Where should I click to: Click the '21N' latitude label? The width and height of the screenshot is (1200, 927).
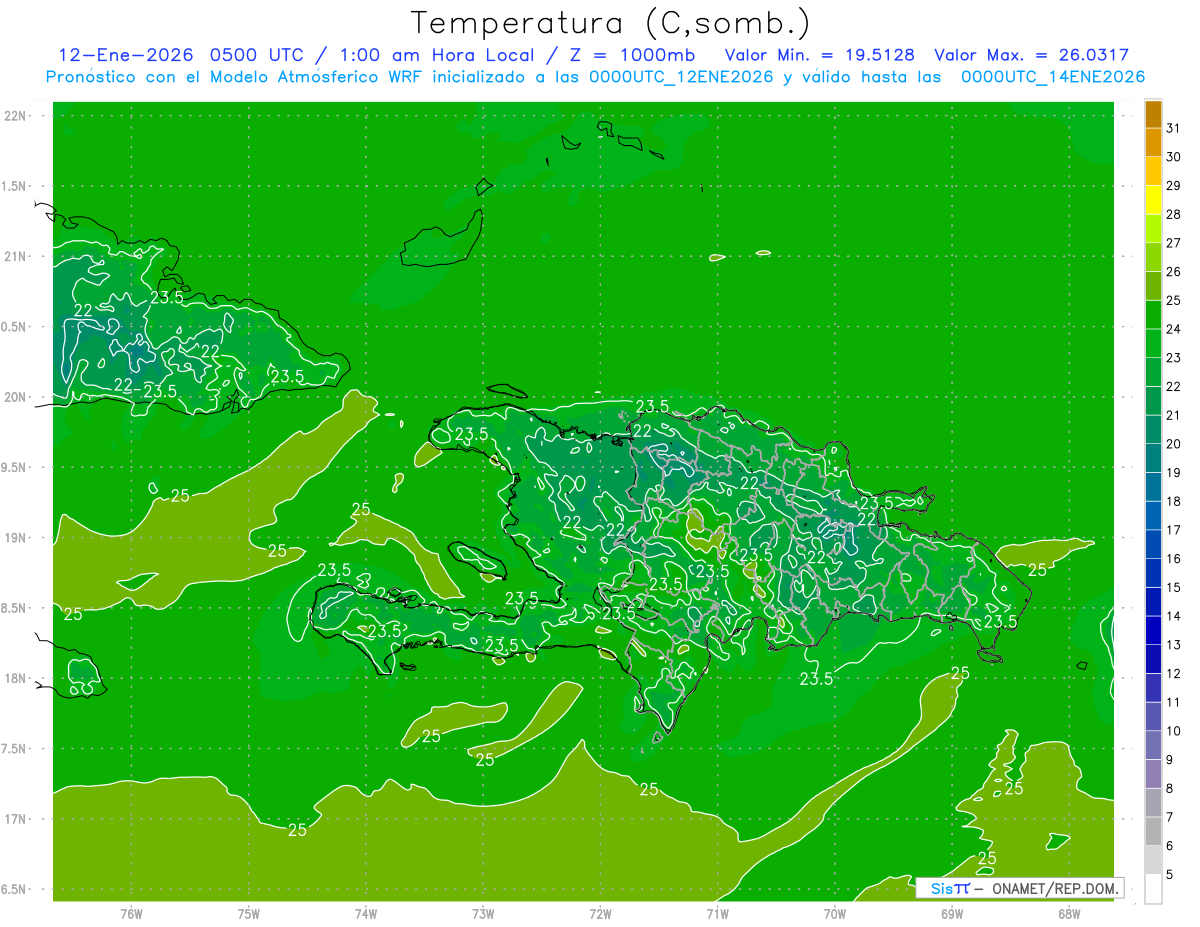pyautogui.click(x=16, y=257)
